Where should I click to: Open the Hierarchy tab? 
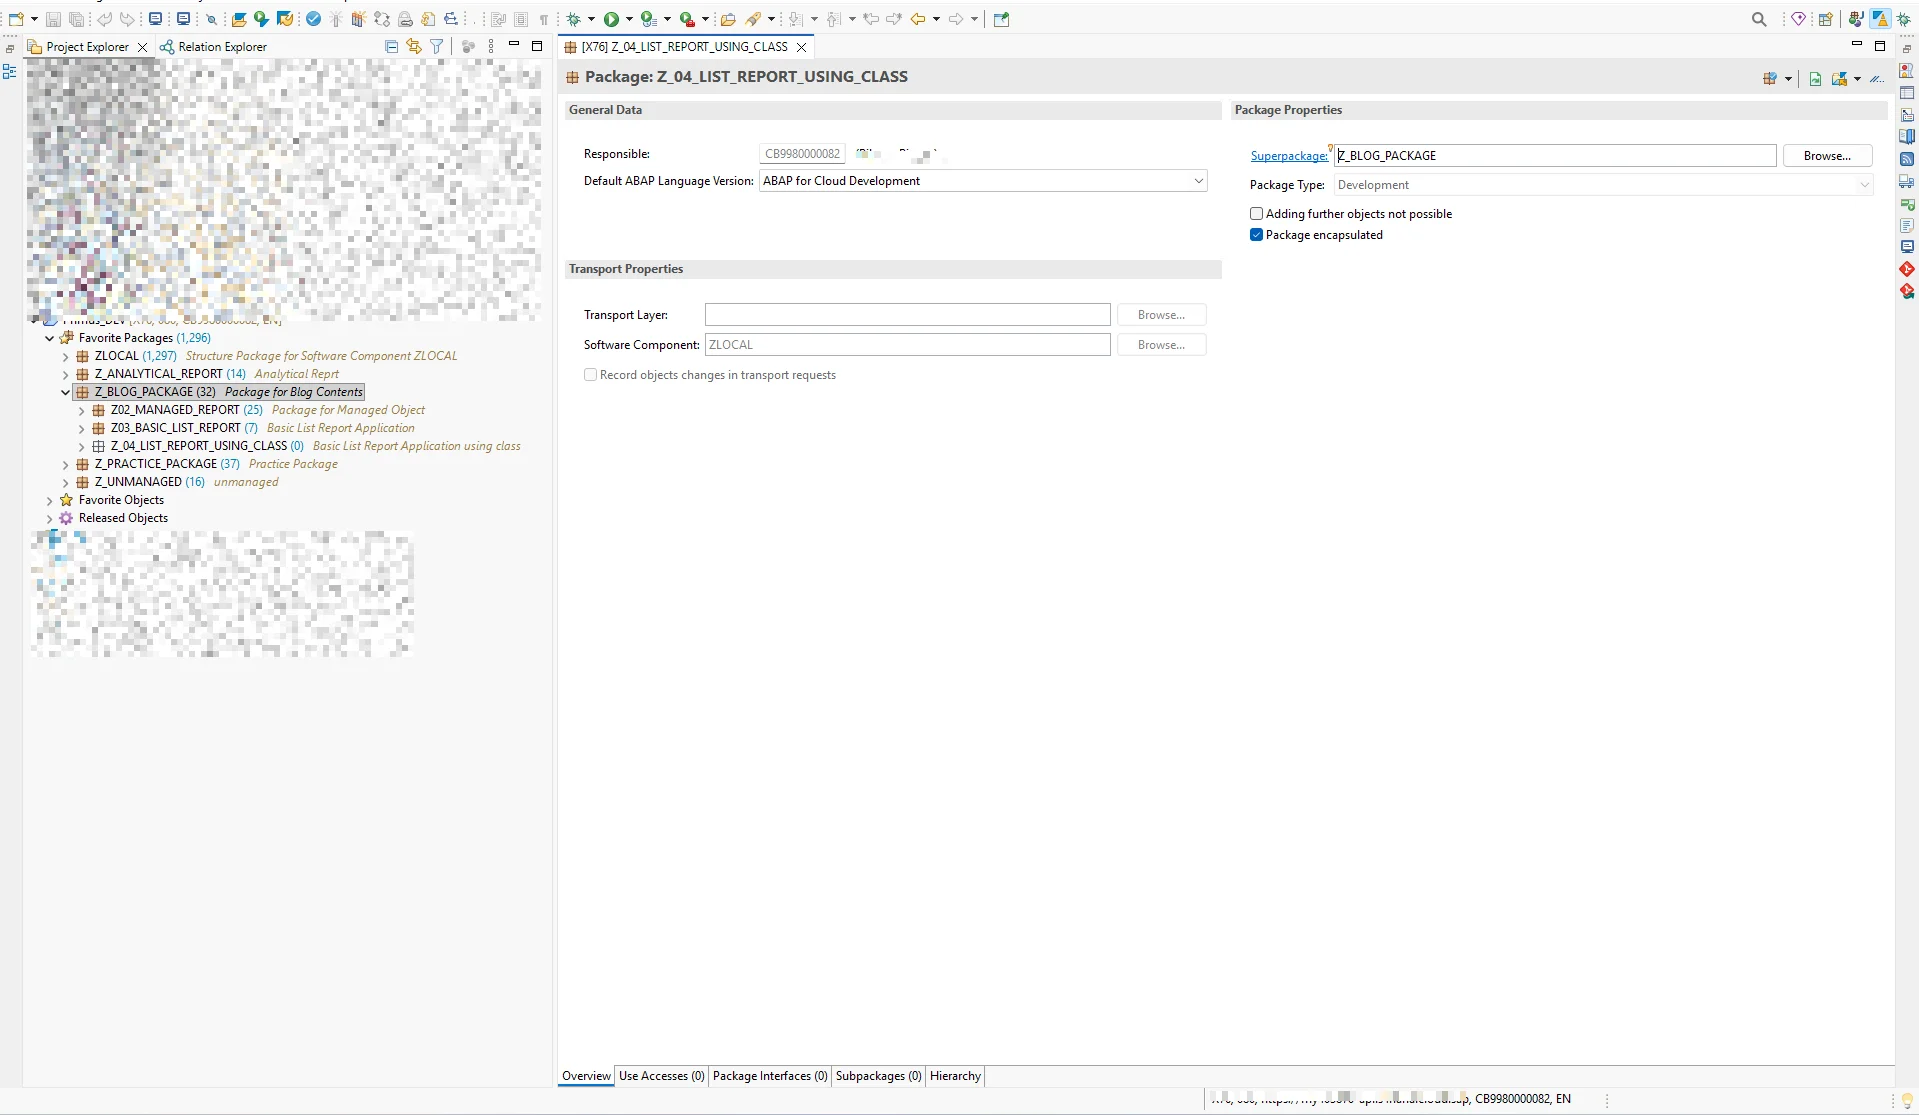point(955,1076)
